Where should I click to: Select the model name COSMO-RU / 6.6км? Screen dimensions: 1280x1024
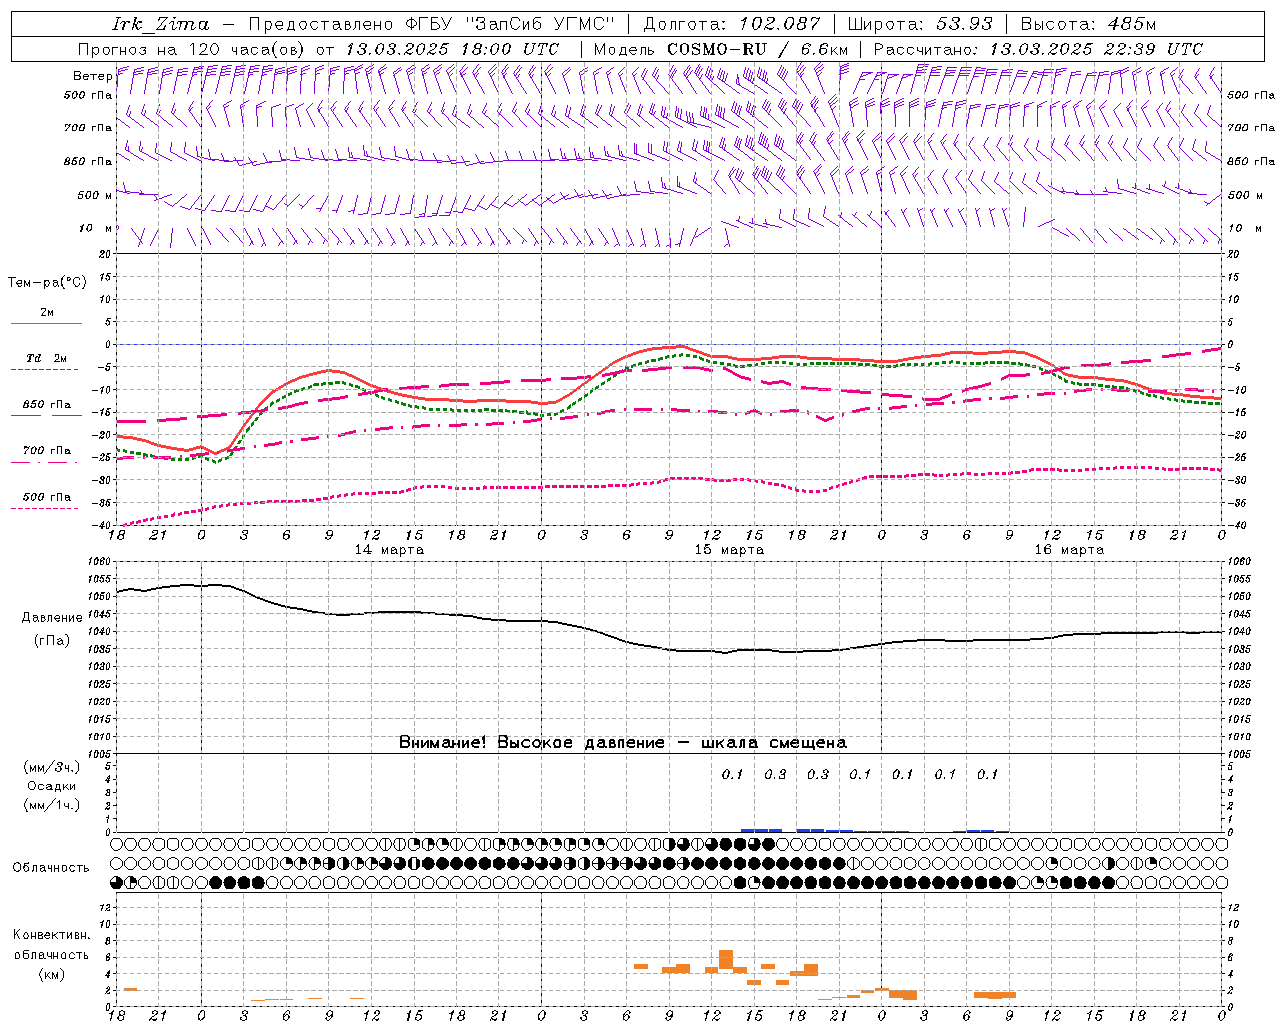point(758,49)
